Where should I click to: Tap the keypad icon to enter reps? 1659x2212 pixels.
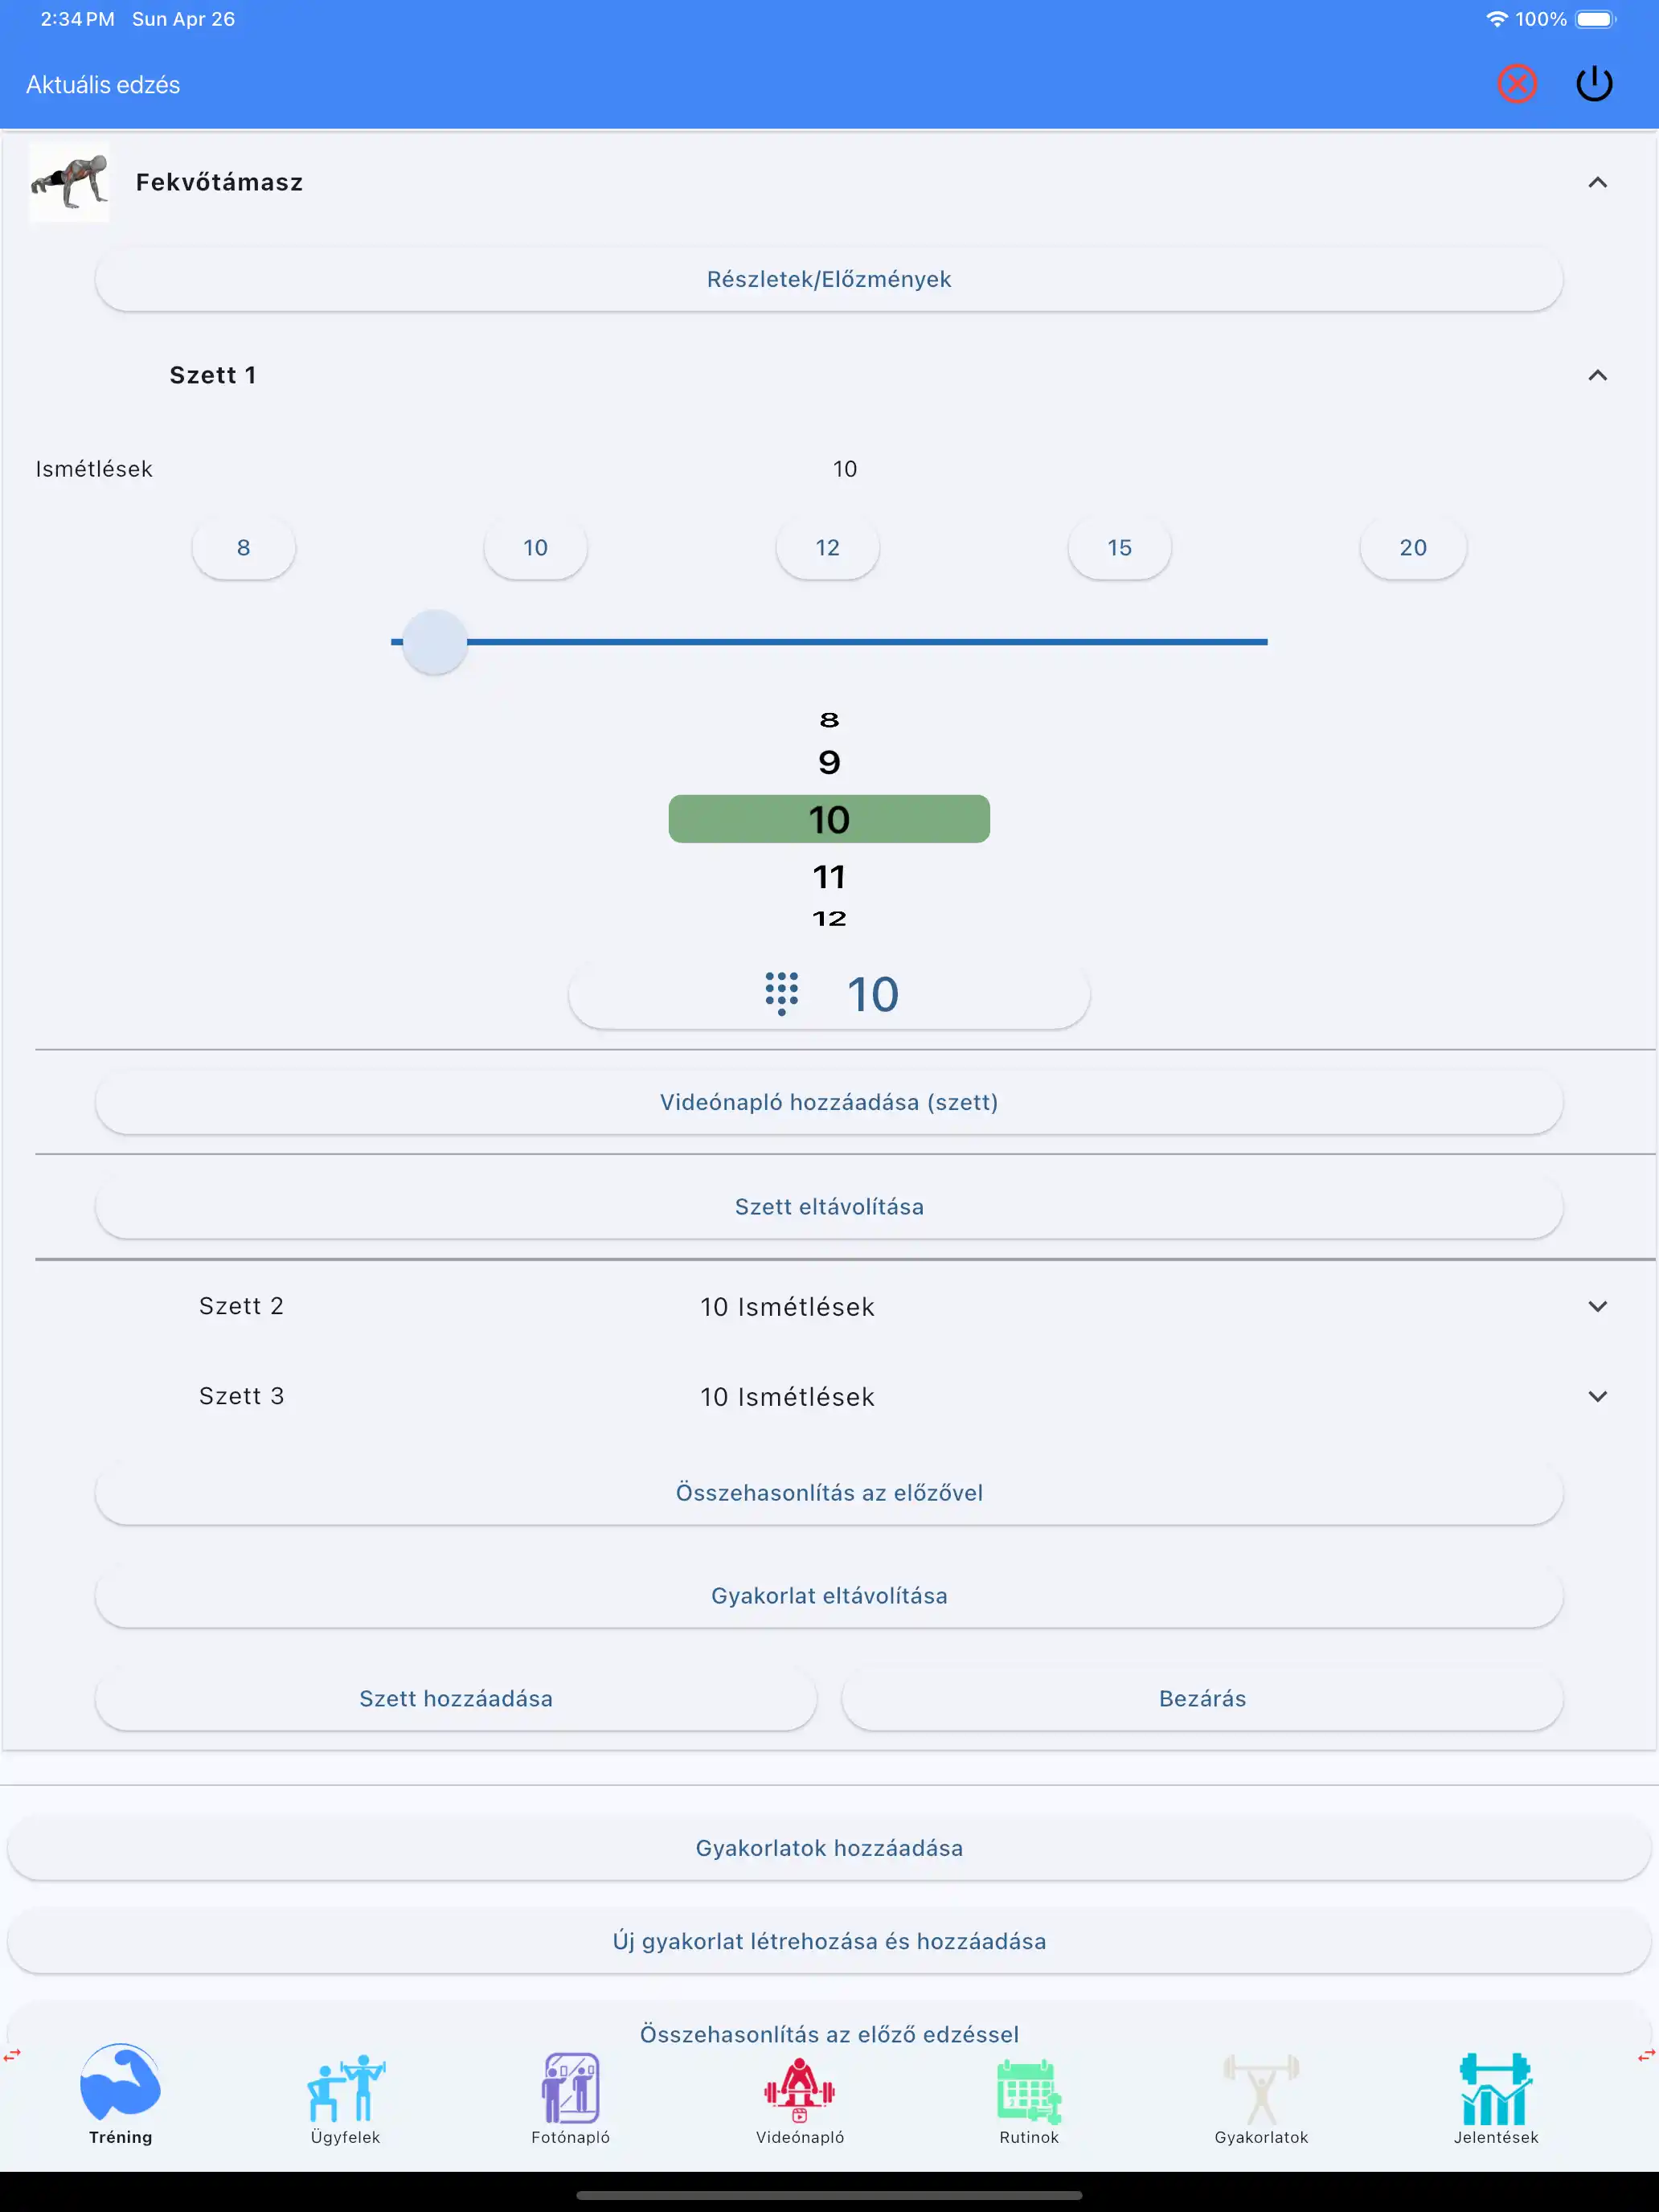pyautogui.click(x=781, y=993)
